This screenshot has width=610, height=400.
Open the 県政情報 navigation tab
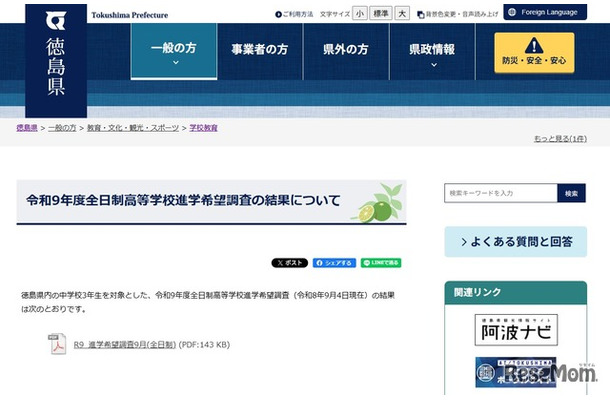432,51
